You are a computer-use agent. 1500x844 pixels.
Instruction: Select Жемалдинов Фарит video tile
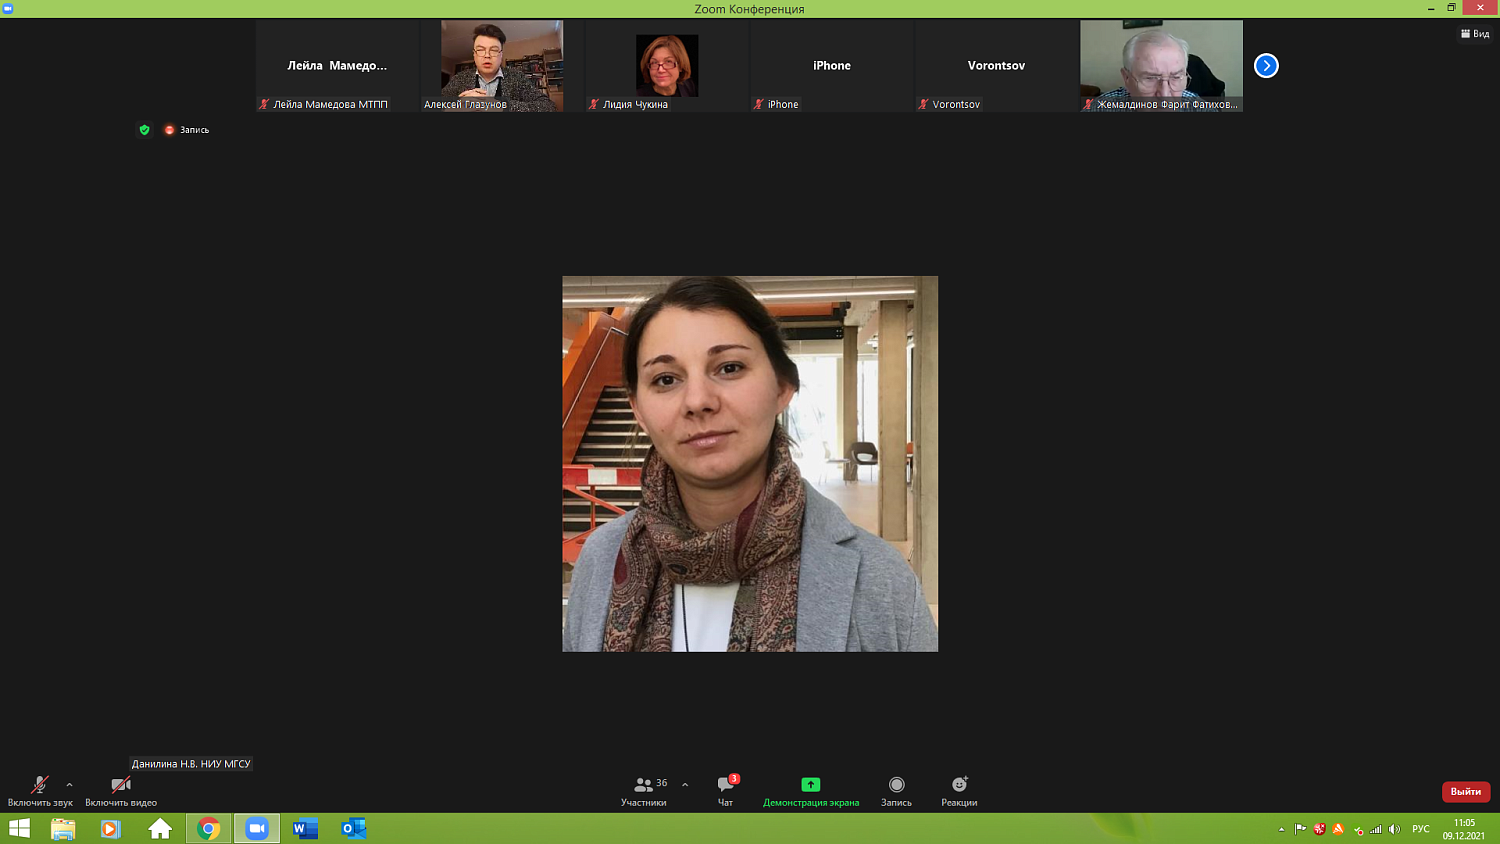click(x=1162, y=66)
